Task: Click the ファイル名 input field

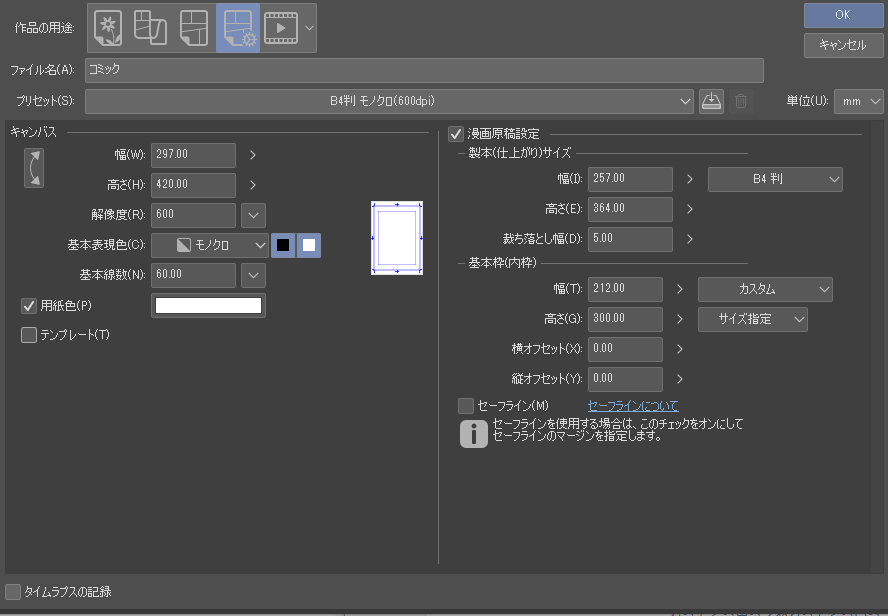Action: 424,70
